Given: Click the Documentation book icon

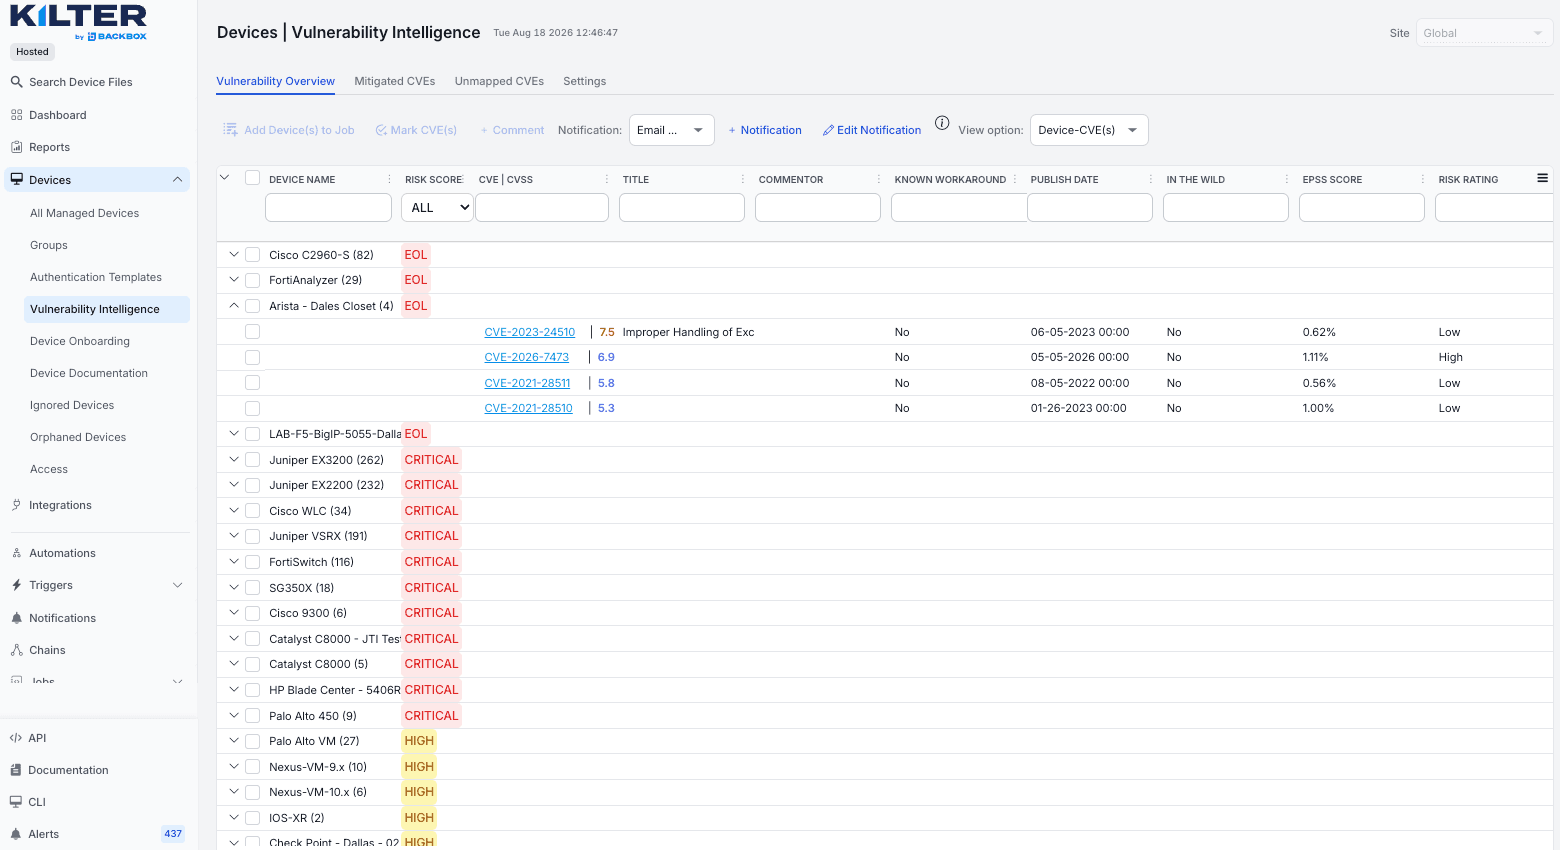Looking at the screenshot, I should pos(15,770).
